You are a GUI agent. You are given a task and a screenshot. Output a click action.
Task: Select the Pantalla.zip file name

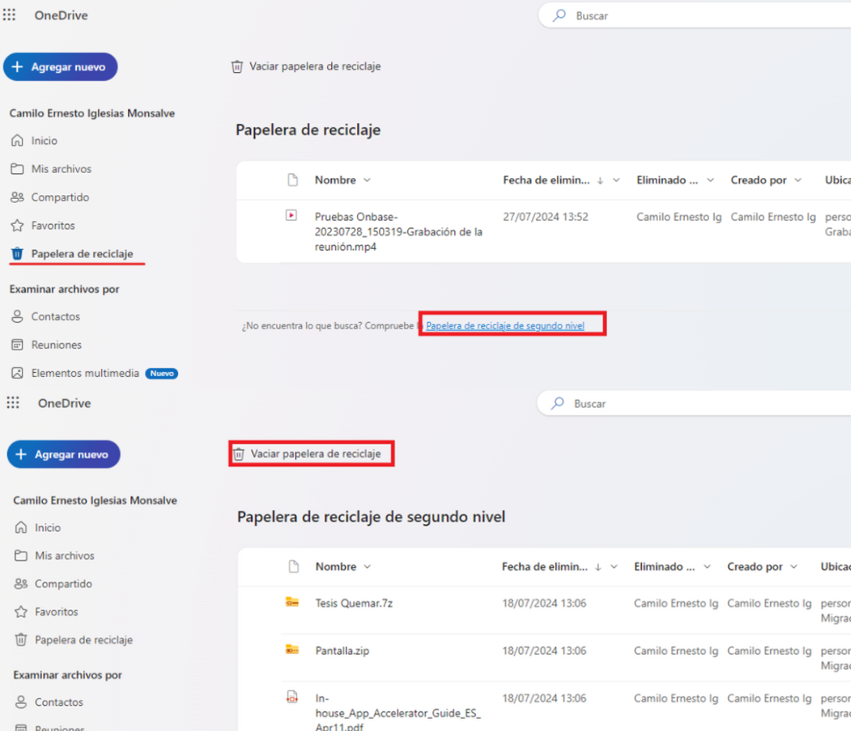tap(342, 650)
